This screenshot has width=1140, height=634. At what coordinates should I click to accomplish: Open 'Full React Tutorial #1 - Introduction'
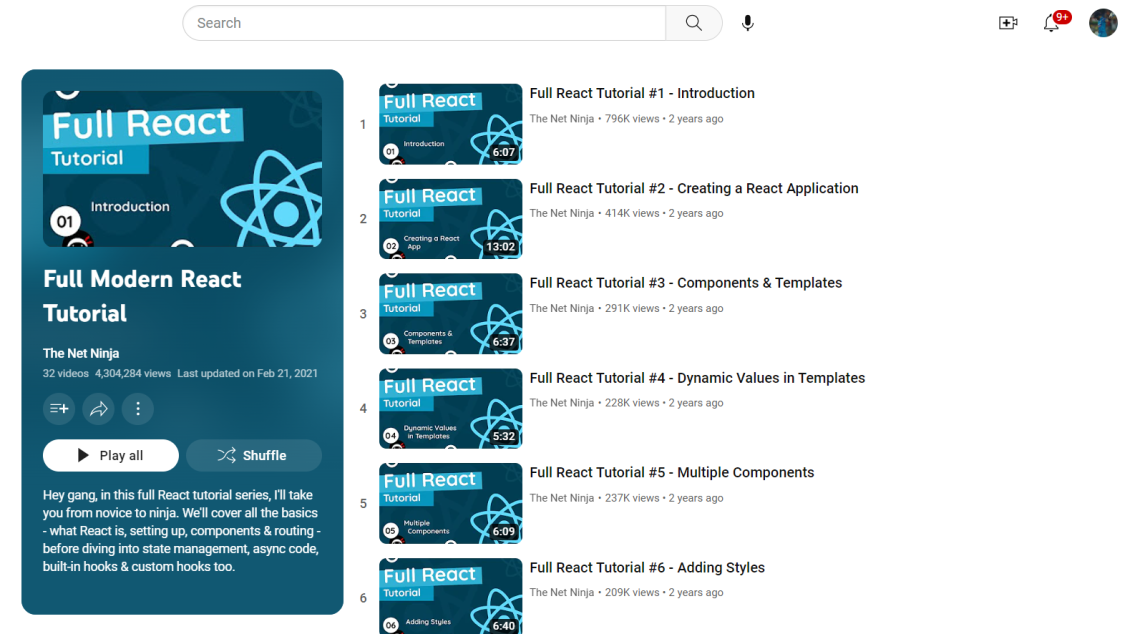642,92
